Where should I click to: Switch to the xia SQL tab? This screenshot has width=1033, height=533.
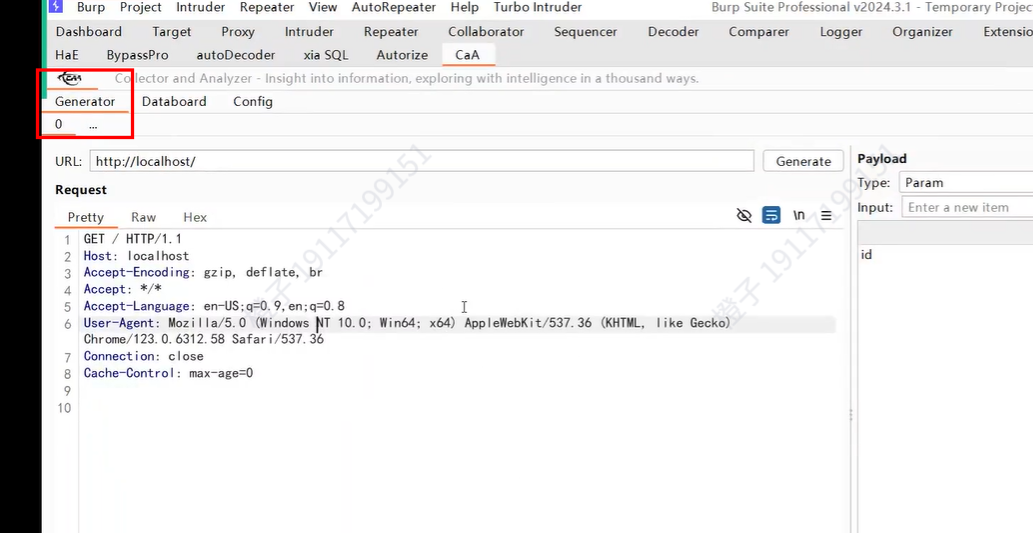tap(326, 55)
